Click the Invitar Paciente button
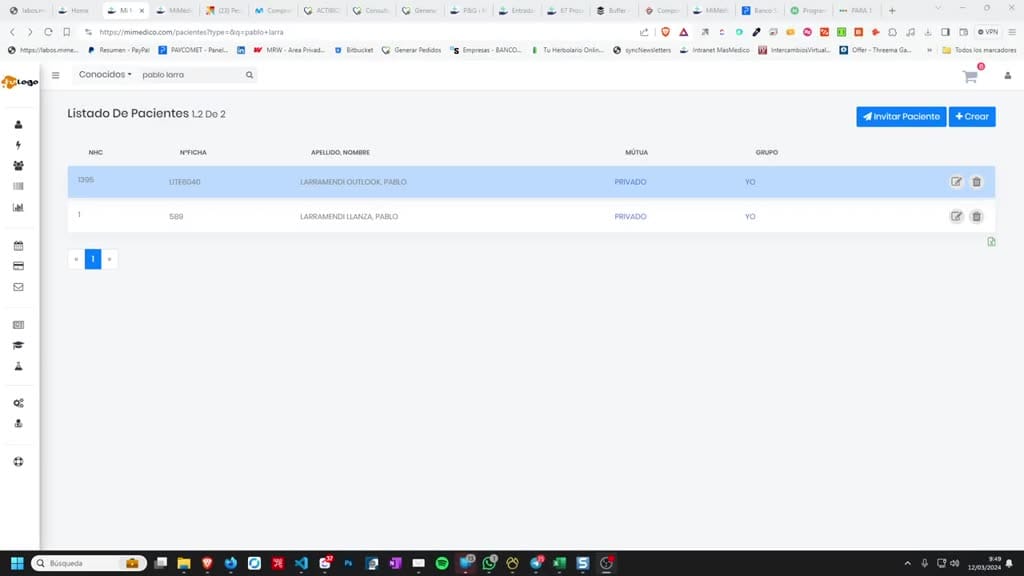Image resolution: width=1024 pixels, height=576 pixels. click(901, 116)
